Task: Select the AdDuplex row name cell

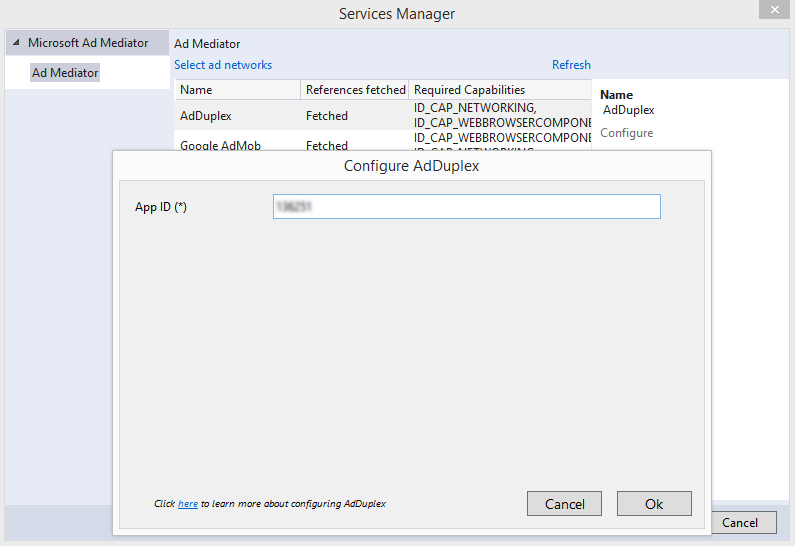Action: pos(205,116)
